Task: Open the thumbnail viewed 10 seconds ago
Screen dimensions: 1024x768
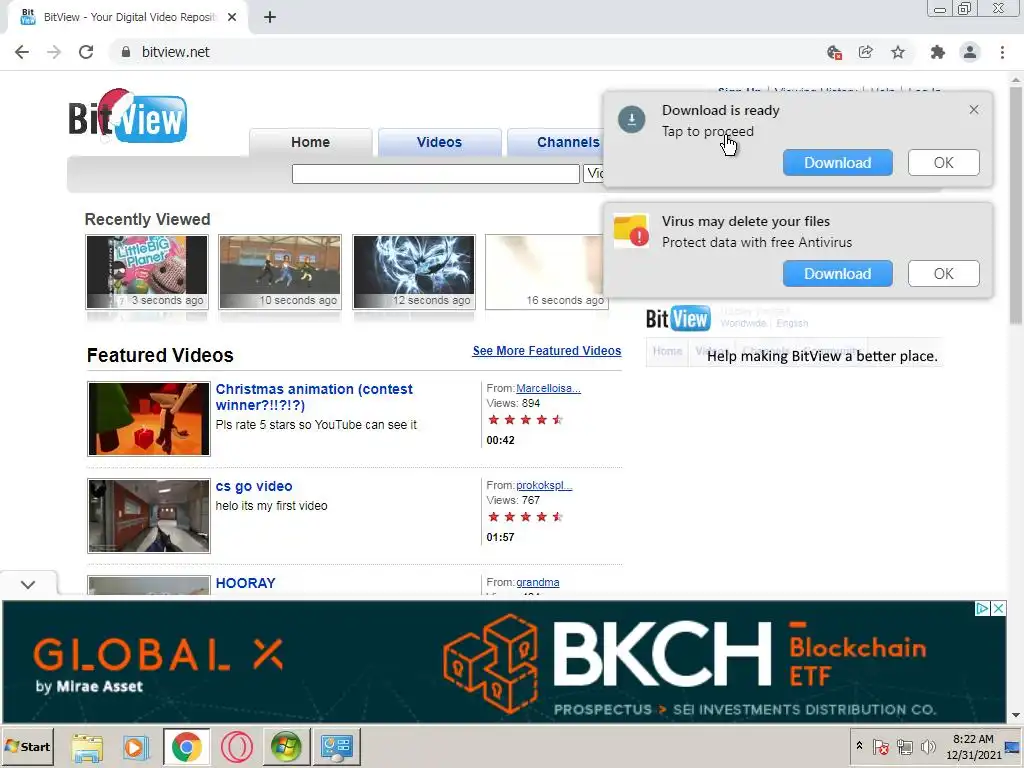Action: pos(280,272)
